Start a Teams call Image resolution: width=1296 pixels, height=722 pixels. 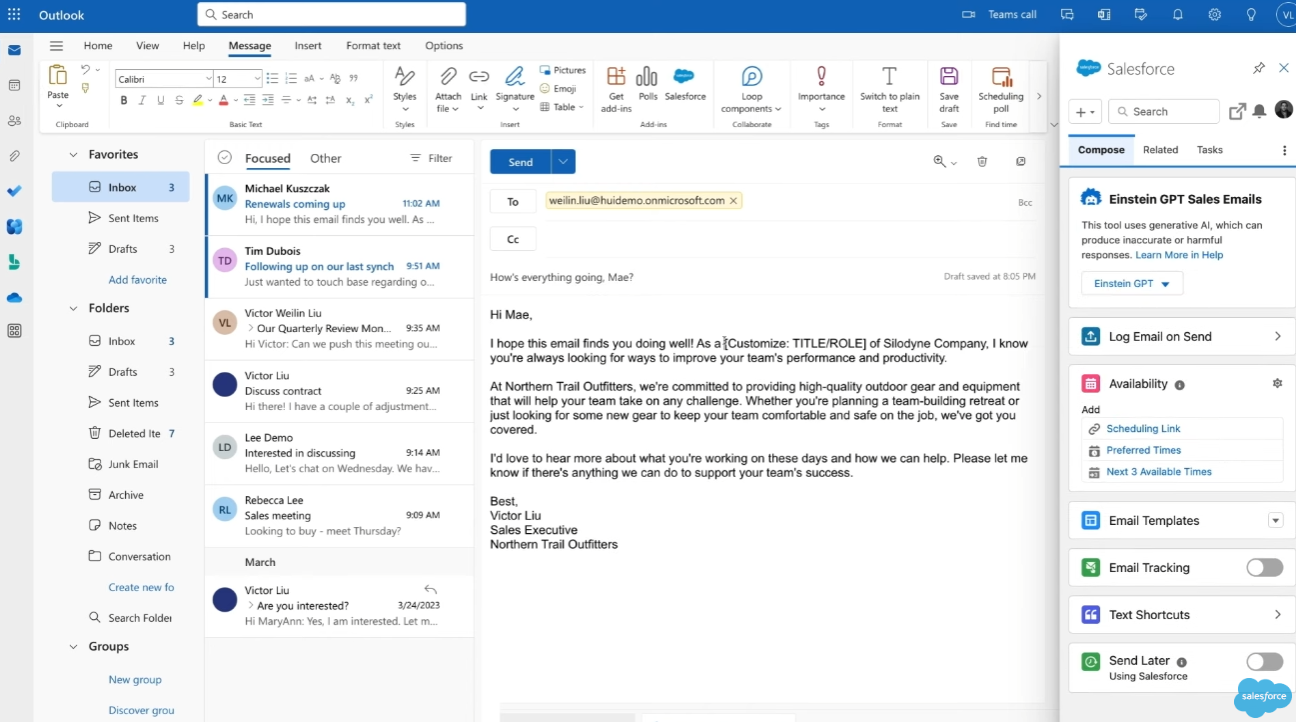998,14
